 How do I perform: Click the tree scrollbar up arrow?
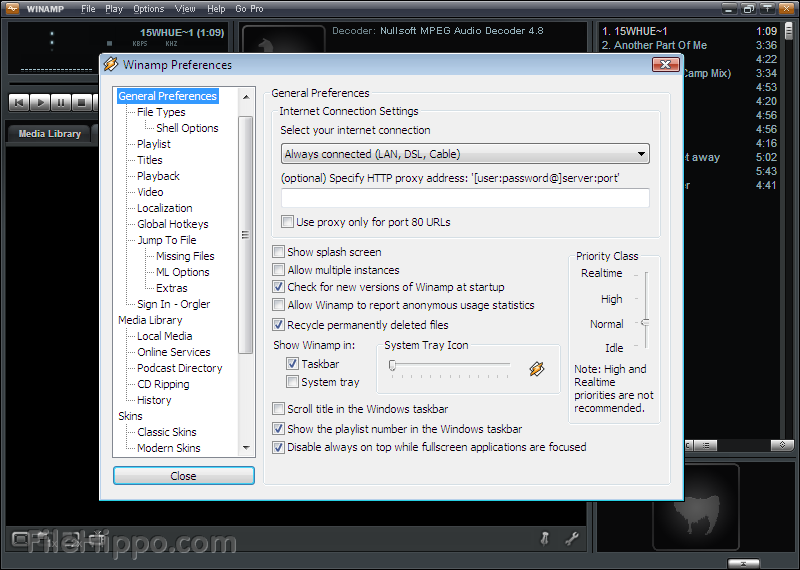(246, 96)
